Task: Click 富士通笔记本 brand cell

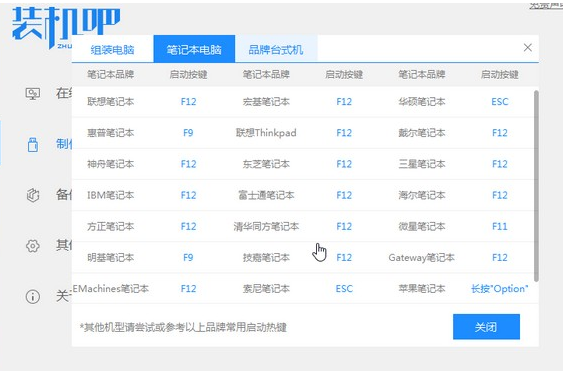Action: [266, 195]
